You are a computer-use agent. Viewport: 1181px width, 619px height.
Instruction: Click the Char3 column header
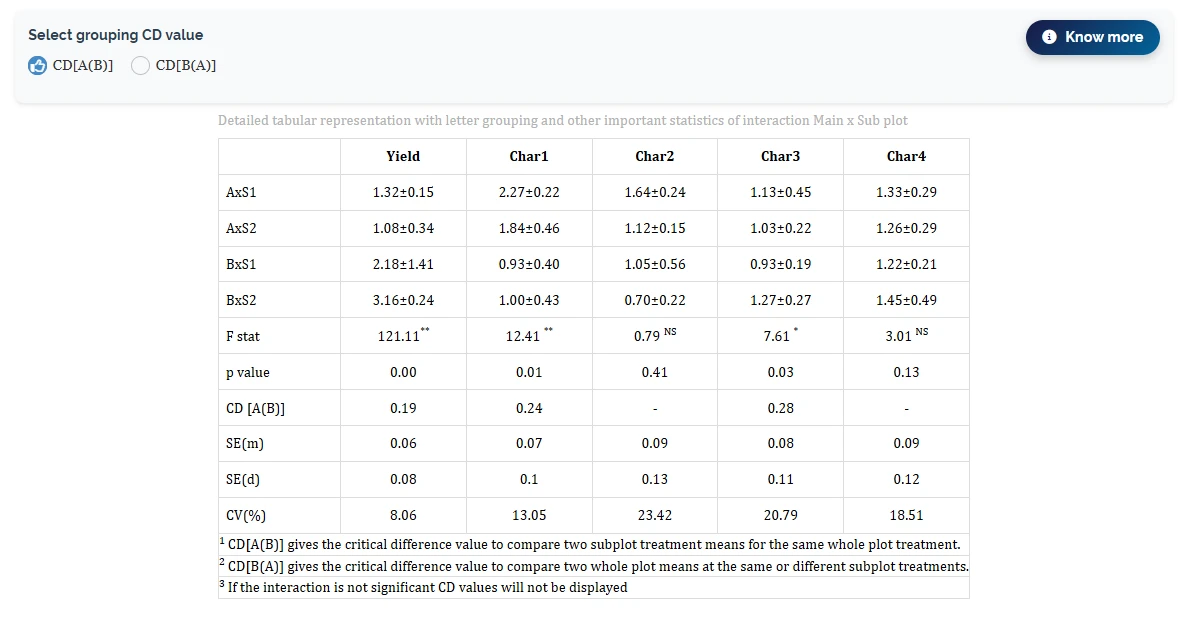click(780, 157)
